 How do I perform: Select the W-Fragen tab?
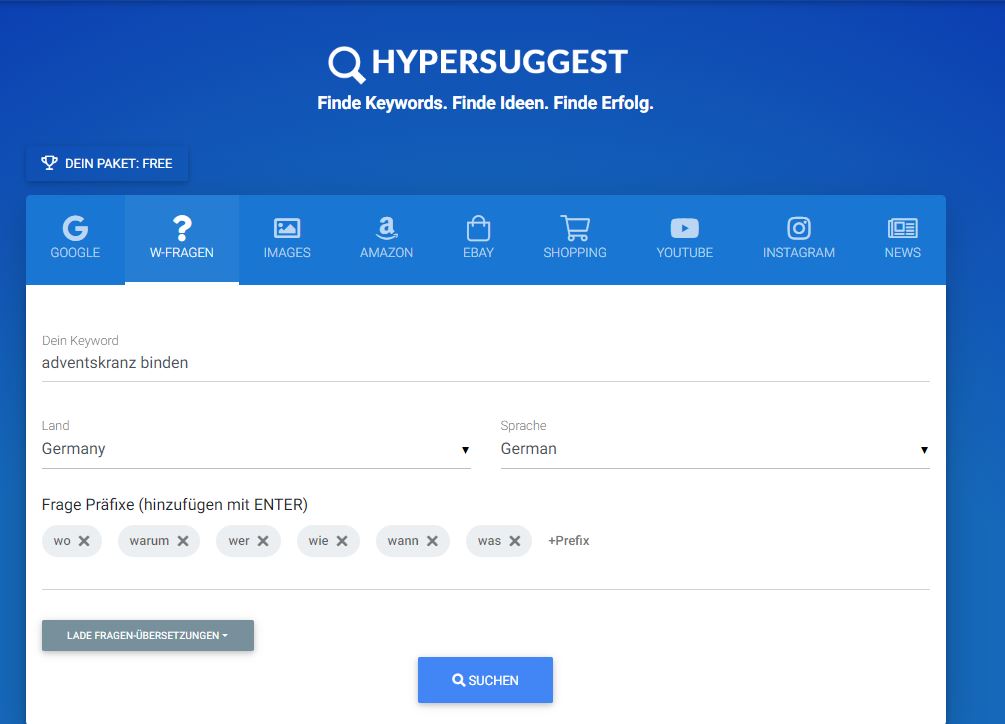(181, 239)
